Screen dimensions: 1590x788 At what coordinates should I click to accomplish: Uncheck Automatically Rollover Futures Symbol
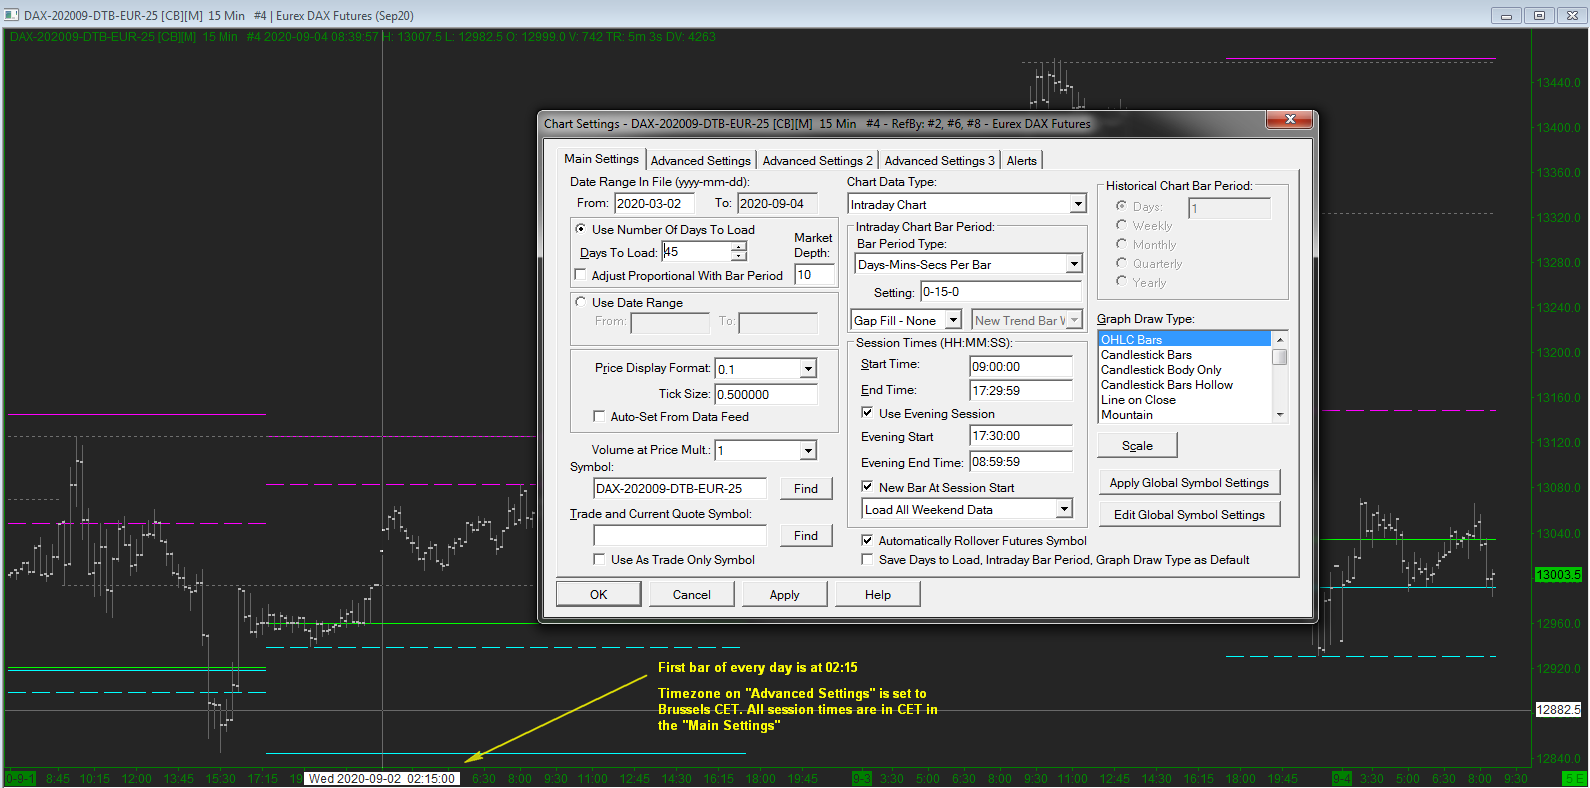pyautogui.click(x=867, y=540)
